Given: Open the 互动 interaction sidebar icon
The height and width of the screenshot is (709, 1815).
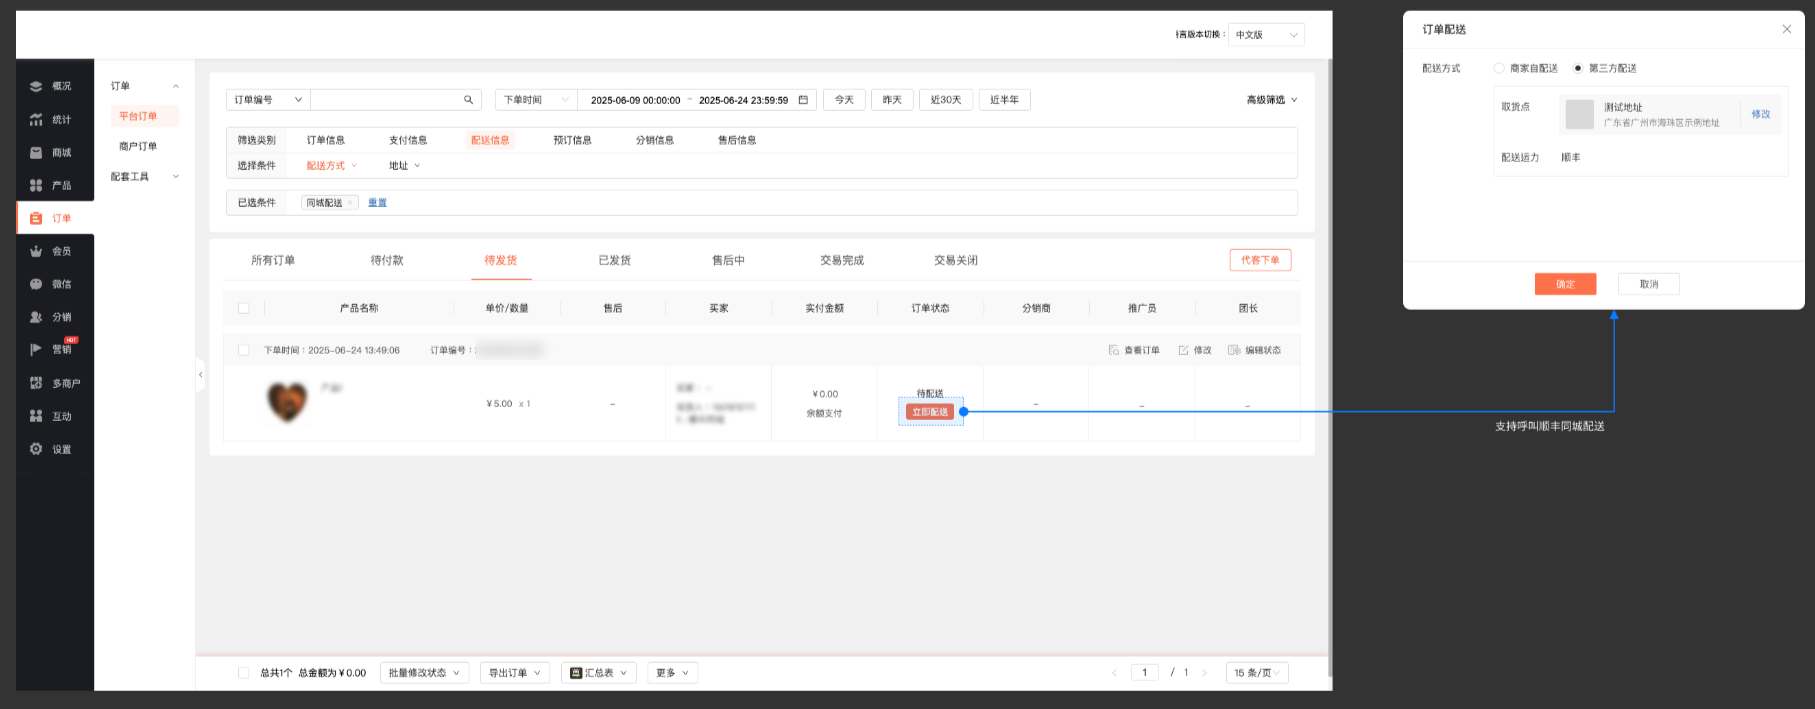Looking at the screenshot, I should pos(36,416).
